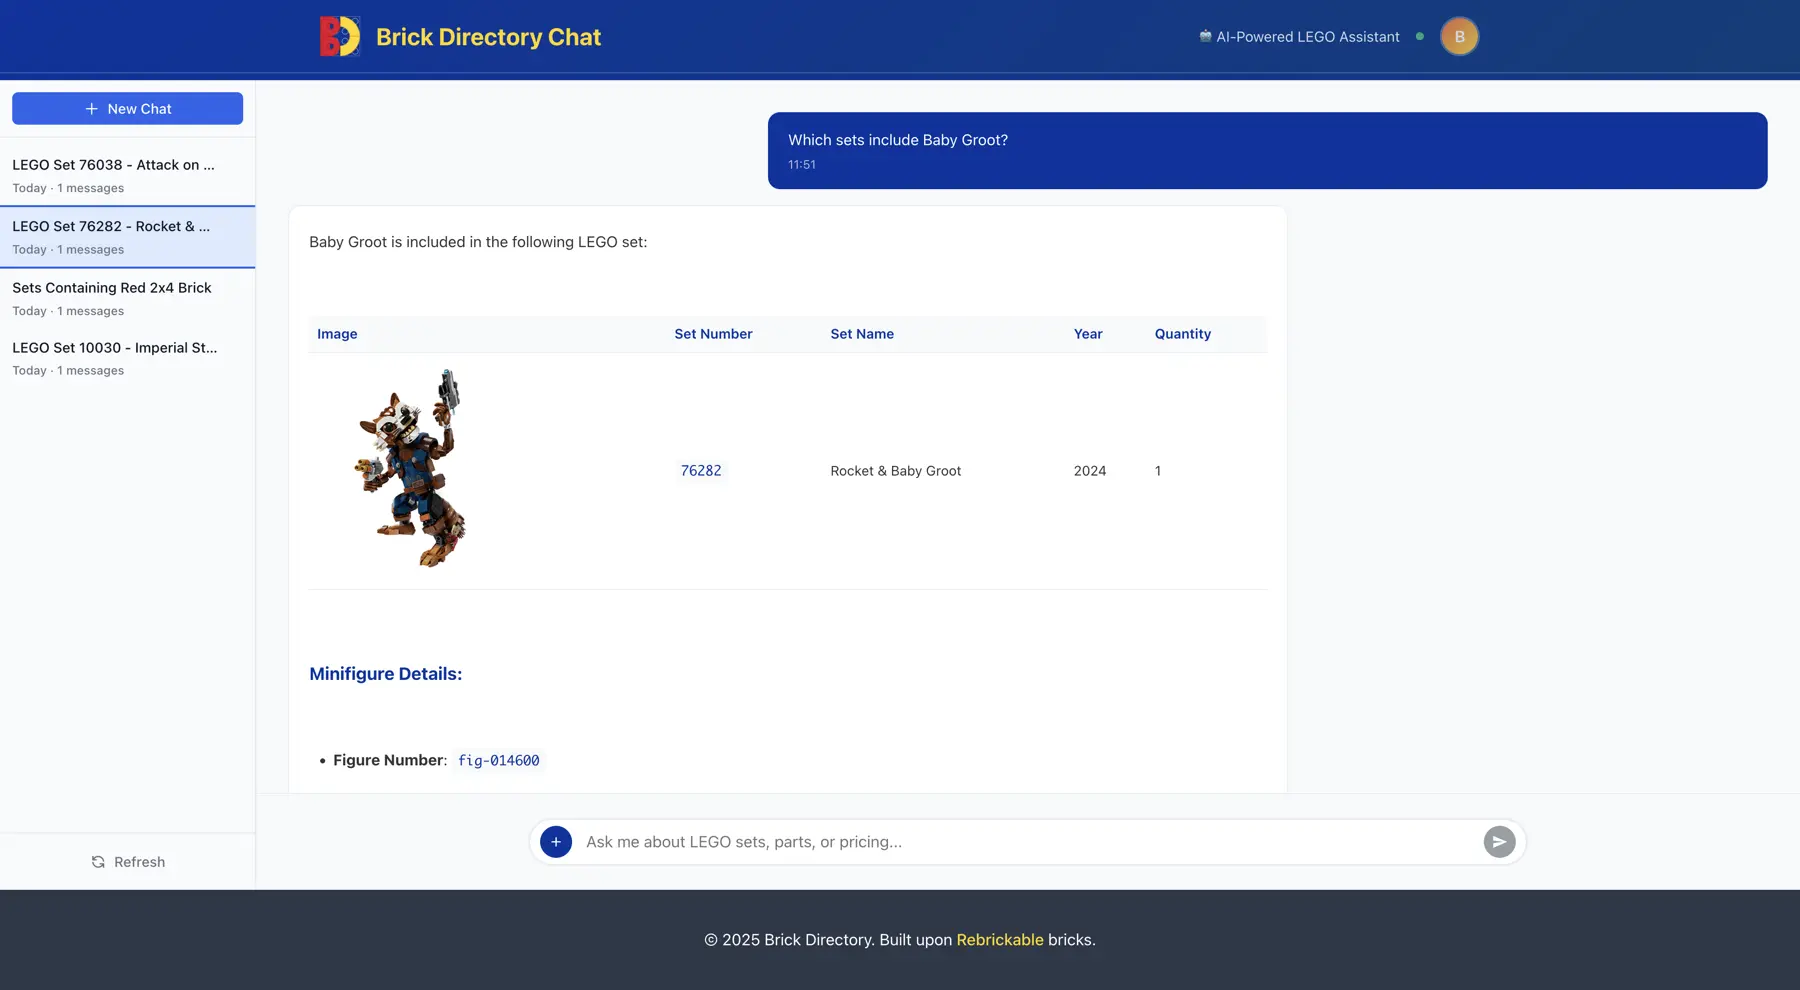Click the Set Number column header
1800x990 pixels.
point(713,334)
